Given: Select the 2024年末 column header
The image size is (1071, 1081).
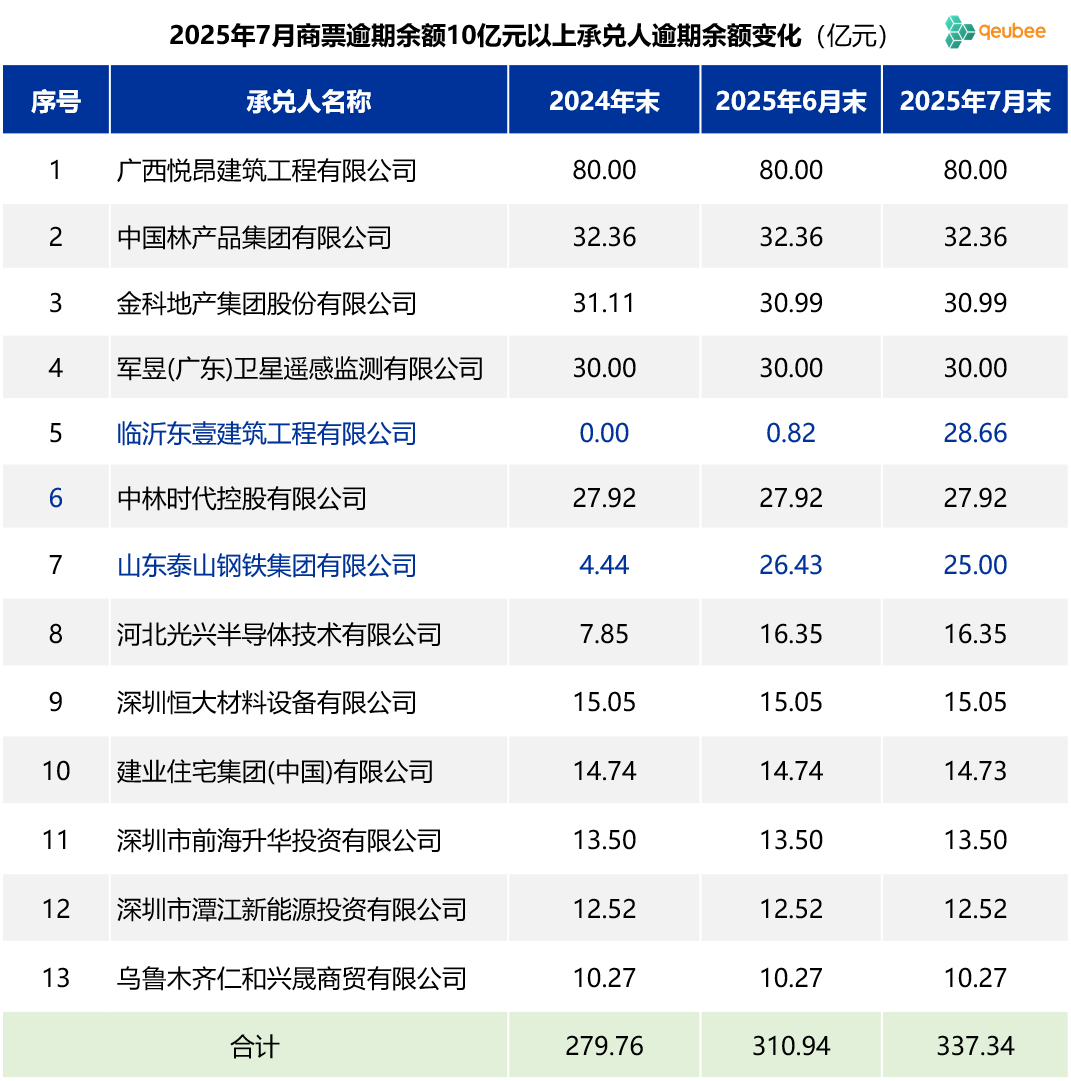Looking at the screenshot, I should 604,100.
